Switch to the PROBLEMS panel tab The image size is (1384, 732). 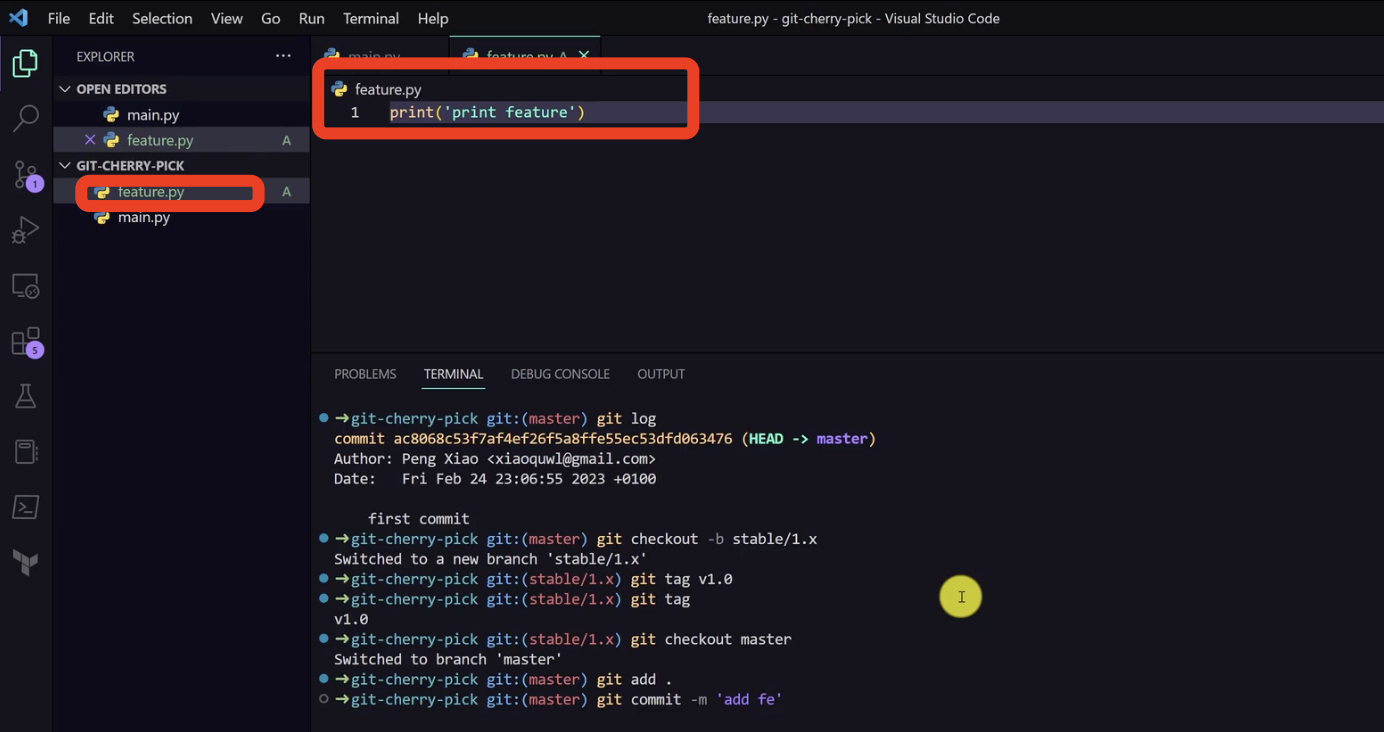tap(365, 374)
